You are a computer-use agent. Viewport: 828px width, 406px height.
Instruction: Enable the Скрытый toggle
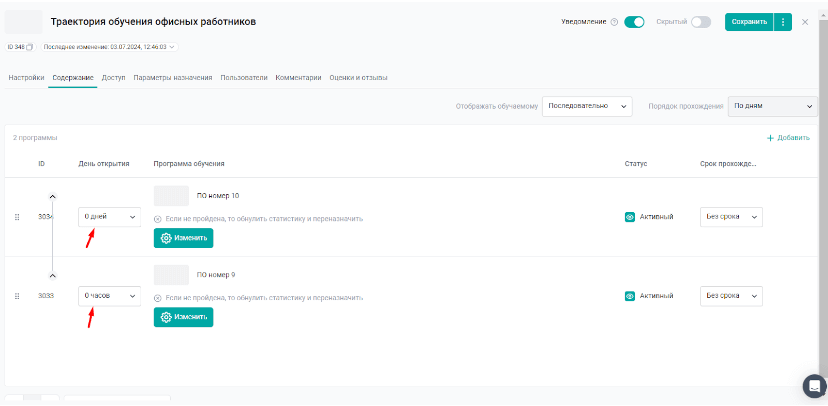(x=700, y=22)
